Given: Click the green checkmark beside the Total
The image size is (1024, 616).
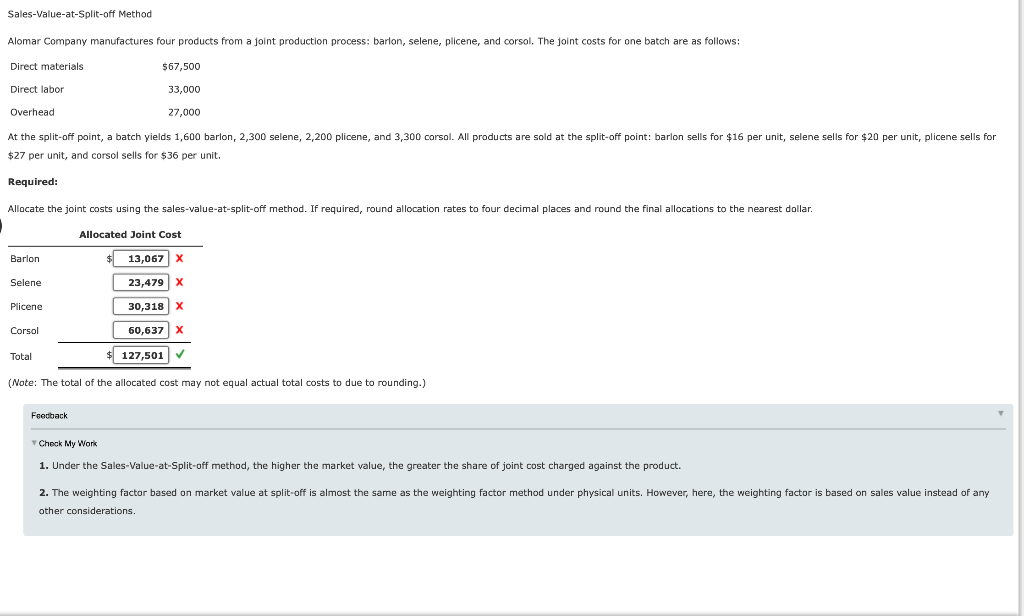Looking at the screenshot, I should pyautogui.click(x=179, y=355).
